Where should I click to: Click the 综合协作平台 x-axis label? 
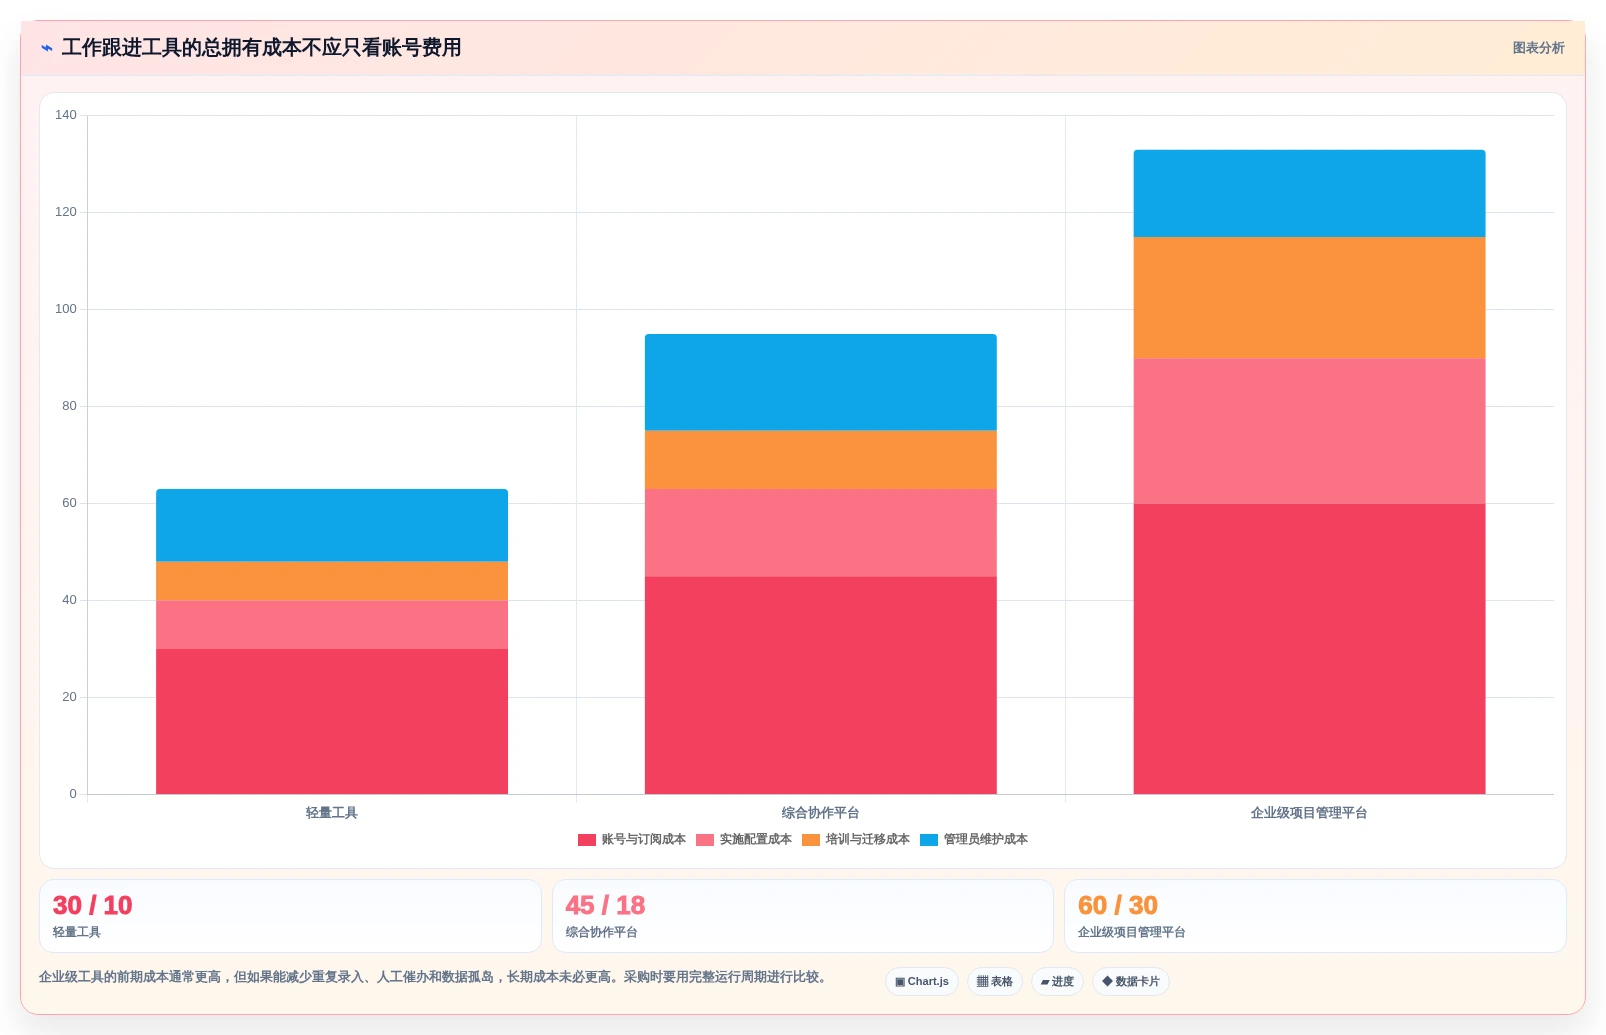point(821,813)
